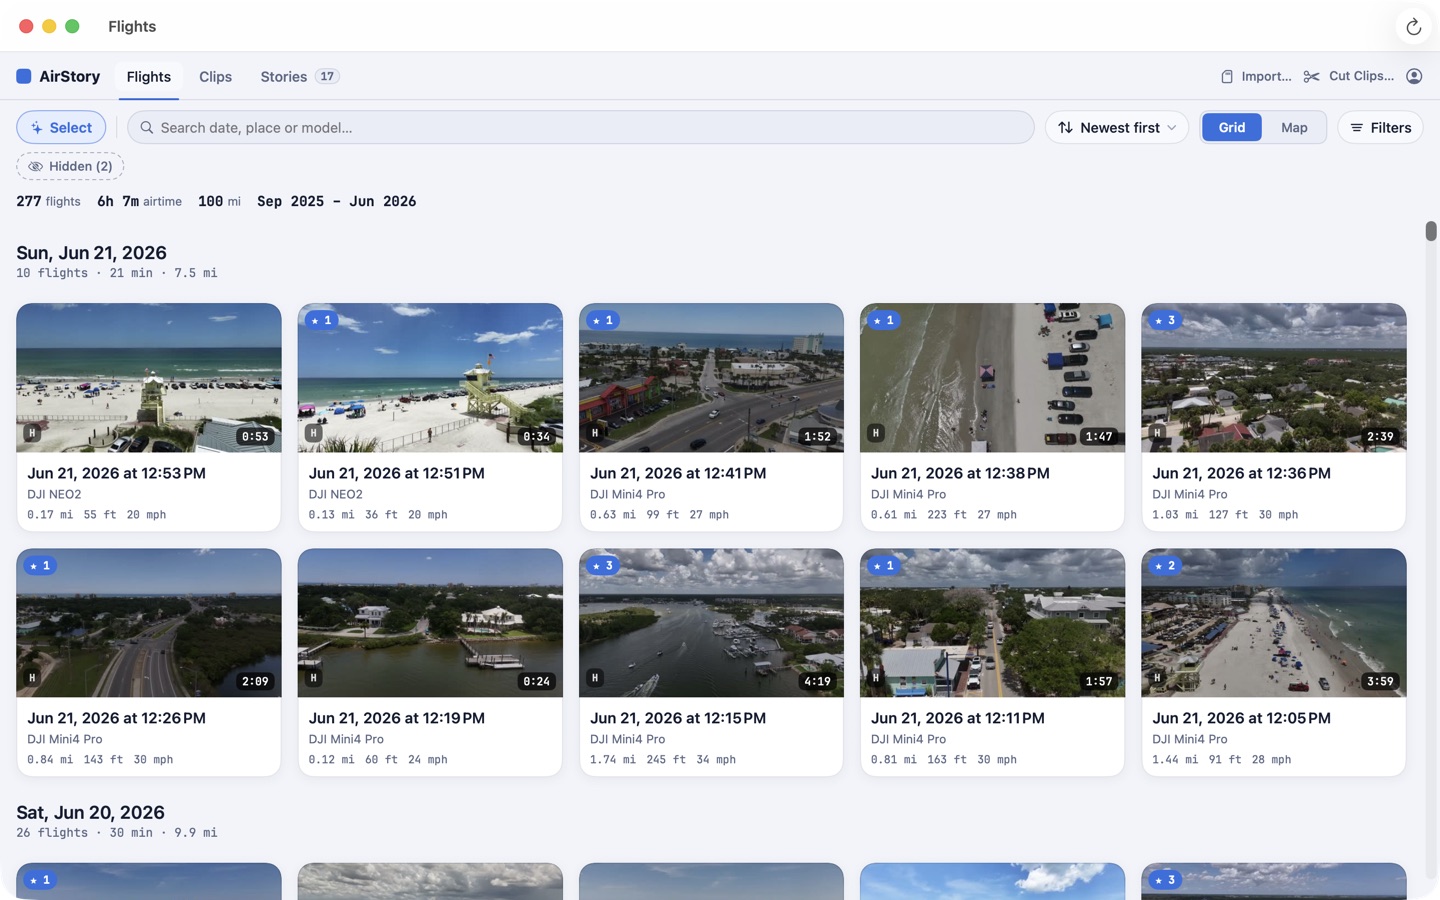Click the 277 flights summary stat
This screenshot has width=1440, height=900.
[x=48, y=201]
